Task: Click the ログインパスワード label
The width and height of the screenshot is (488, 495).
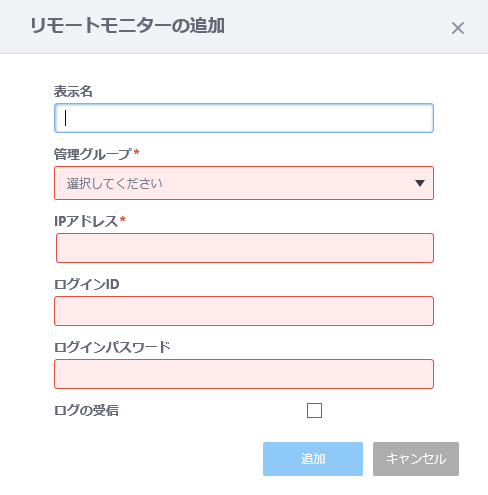Action: tap(112, 347)
